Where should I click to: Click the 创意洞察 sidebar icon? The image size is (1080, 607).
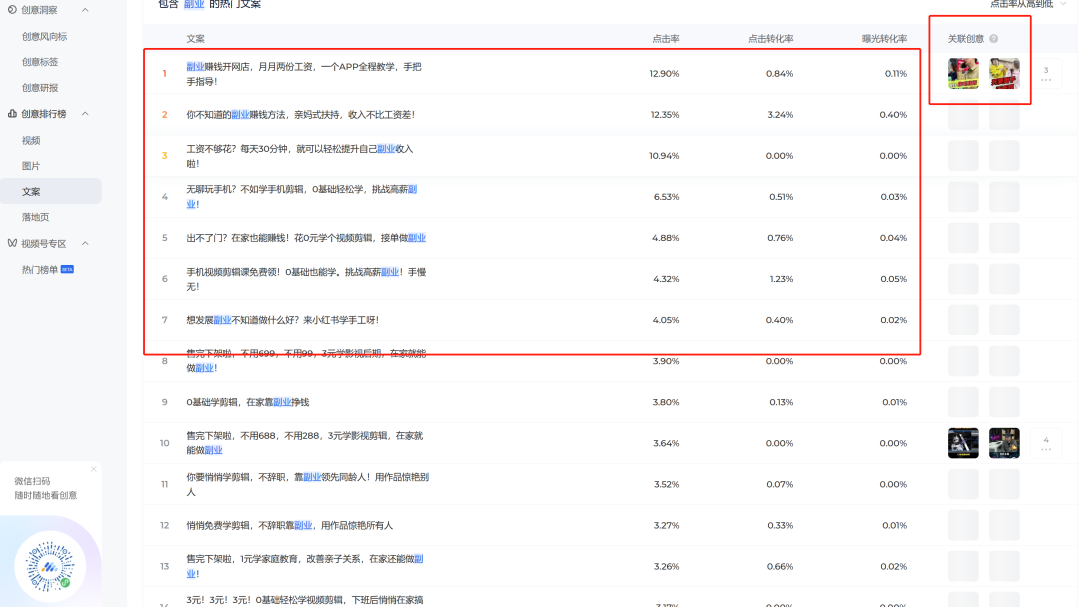pyautogui.click(x=12, y=10)
